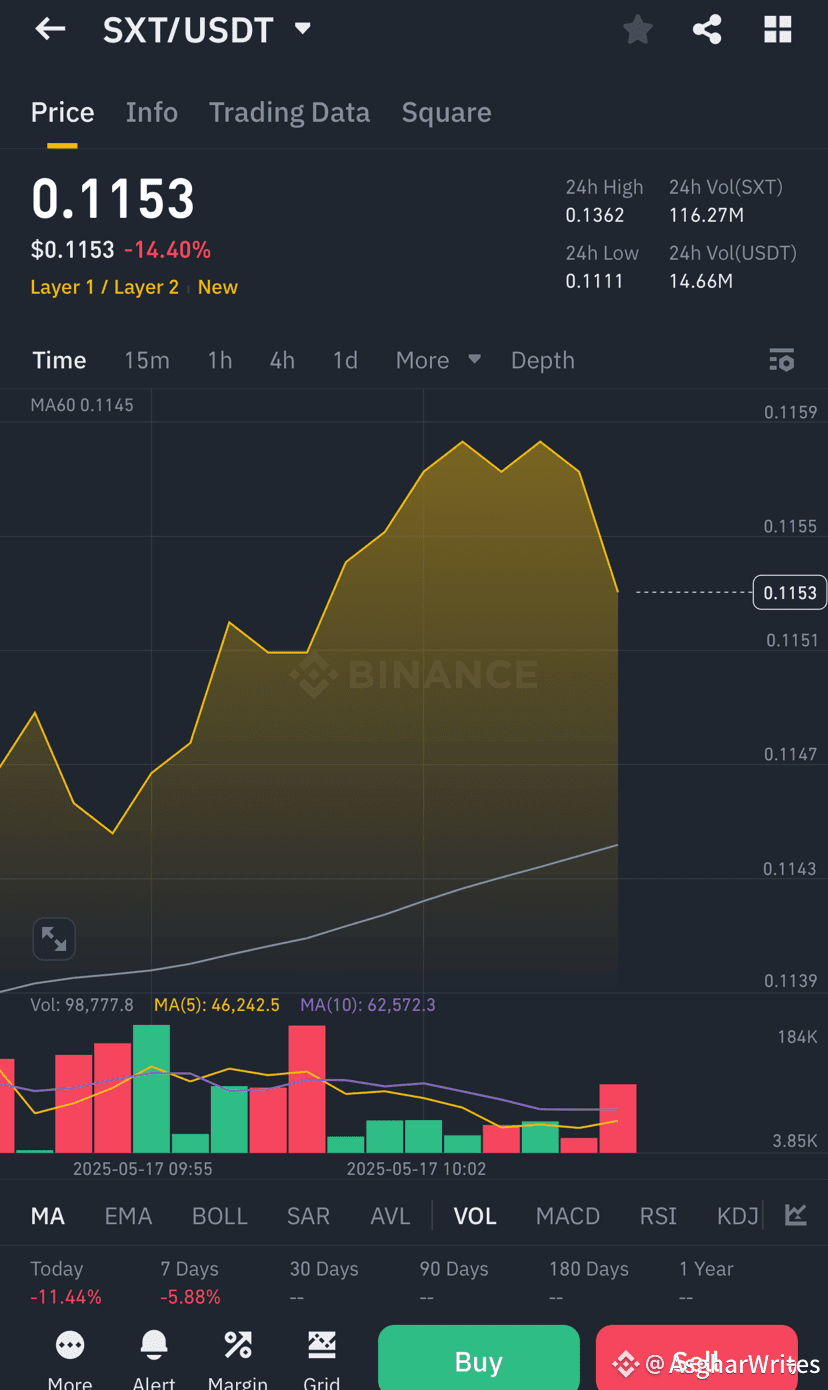Image resolution: width=828 pixels, height=1390 pixels.
Task: Open markets grid icon in top bar
Action: (x=777, y=29)
